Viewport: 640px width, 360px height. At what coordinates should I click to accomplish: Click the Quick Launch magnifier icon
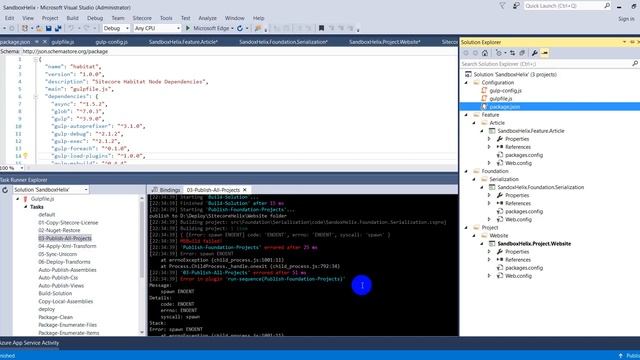[607, 6]
